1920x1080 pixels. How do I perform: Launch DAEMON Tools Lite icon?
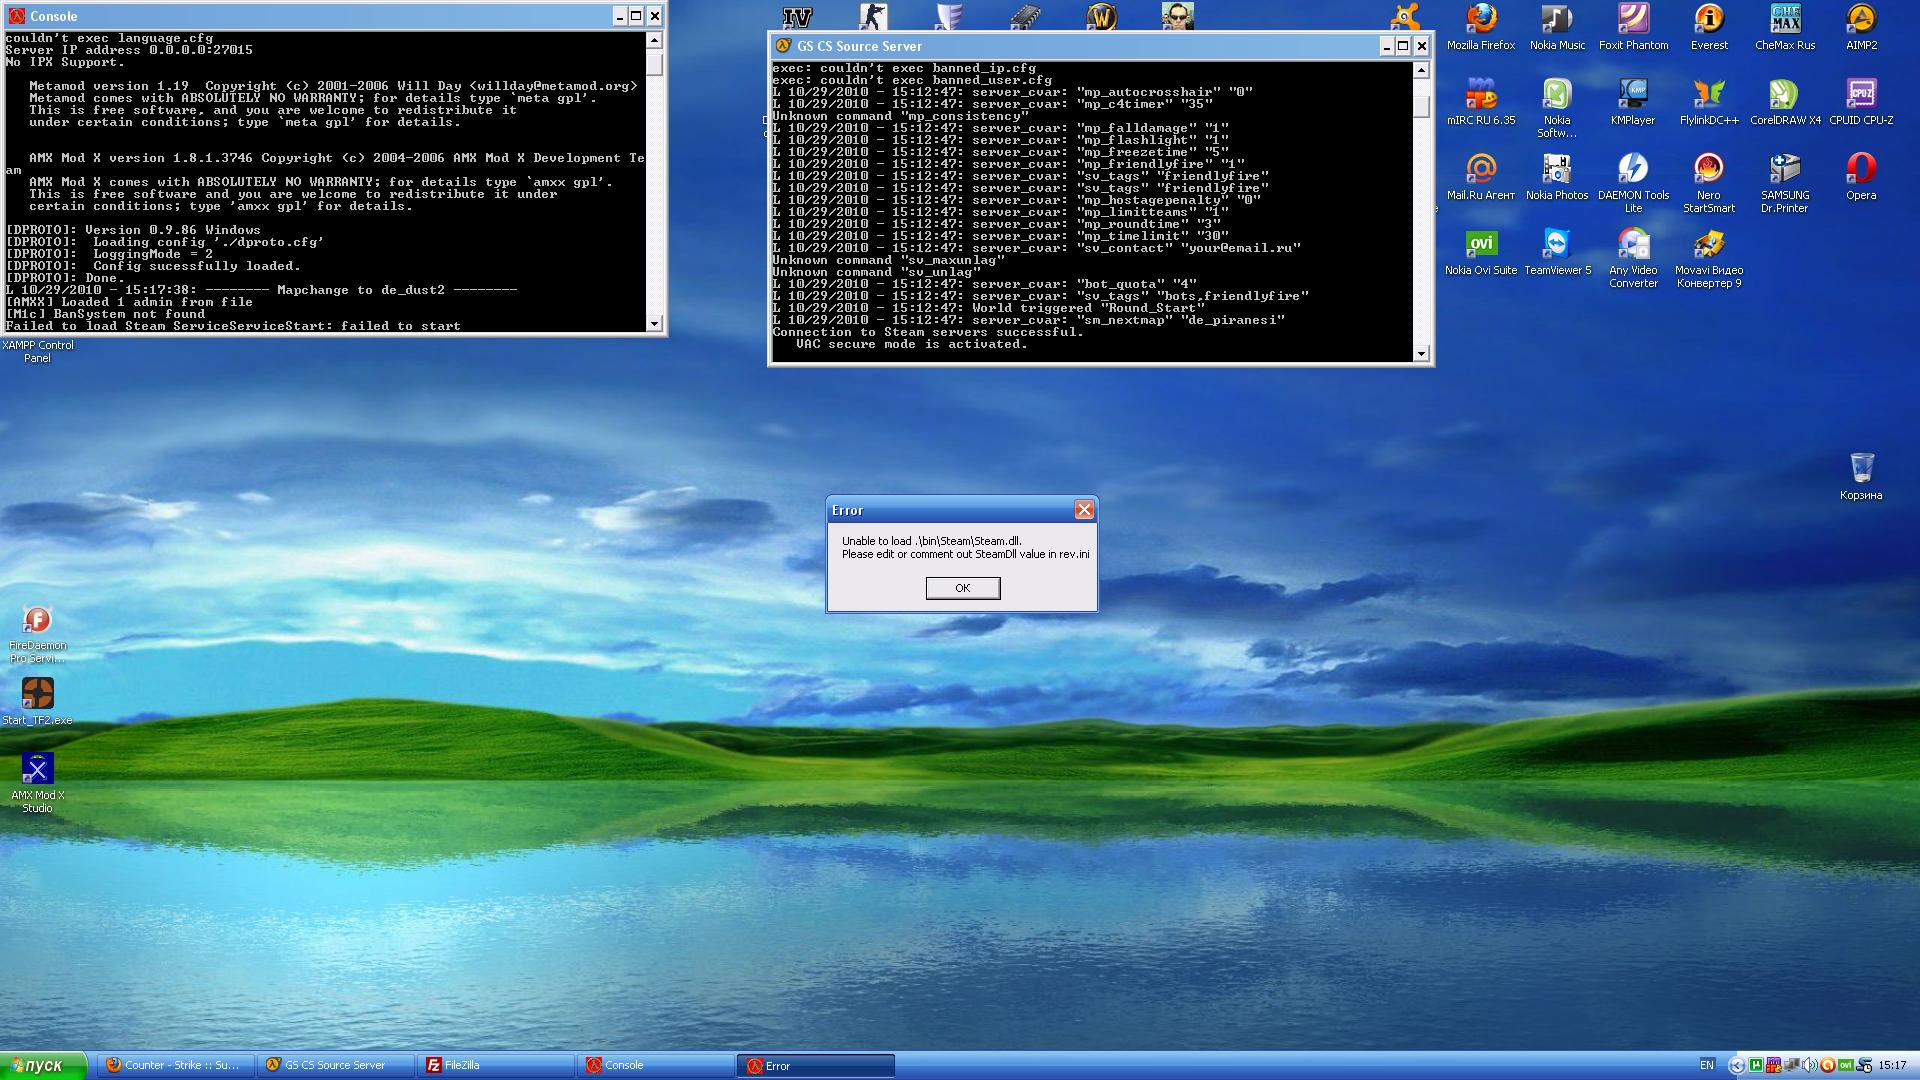coord(1633,183)
